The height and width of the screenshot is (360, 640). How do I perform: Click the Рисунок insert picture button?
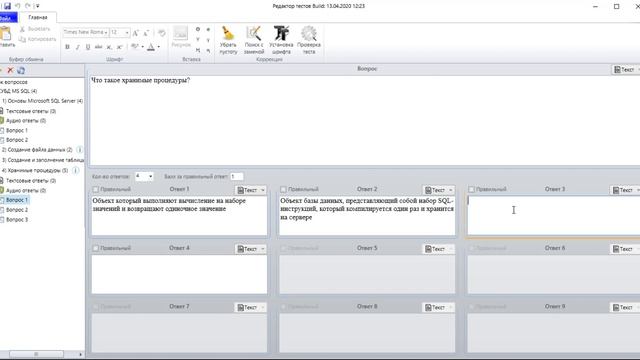181,37
